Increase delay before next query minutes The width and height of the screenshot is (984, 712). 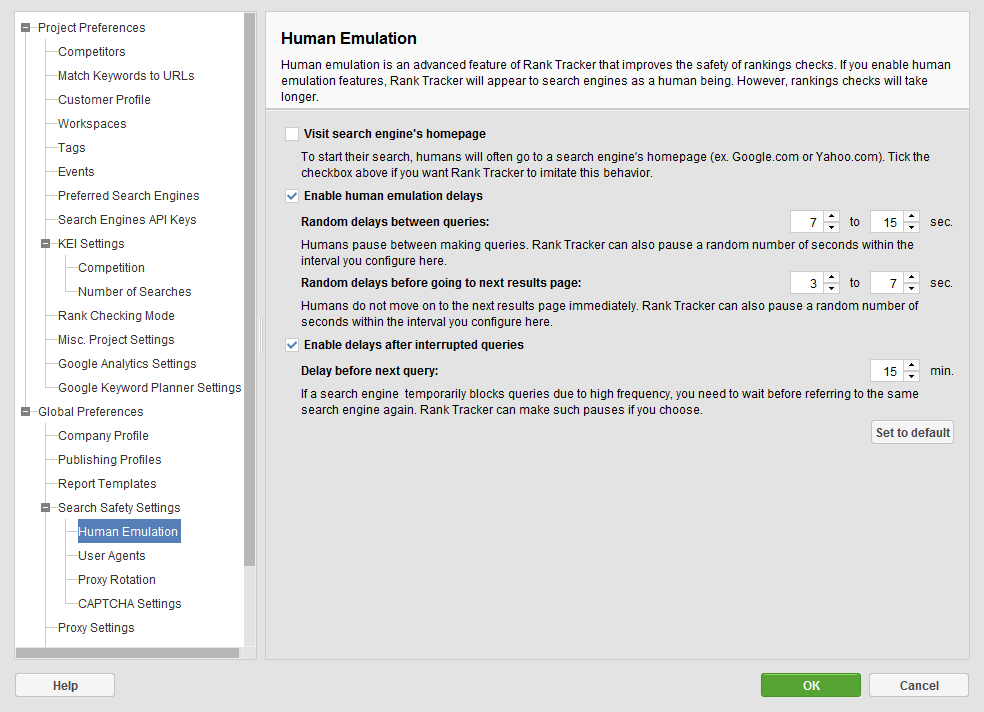point(912,365)
